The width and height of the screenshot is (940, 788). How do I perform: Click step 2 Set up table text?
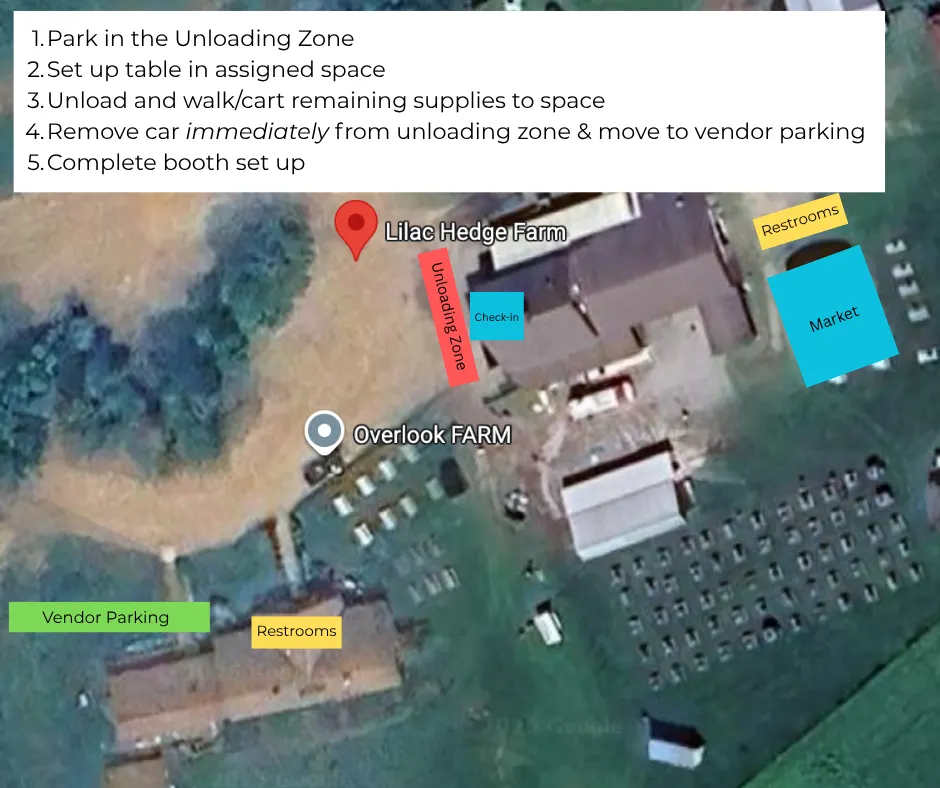[x=206, y=70]
